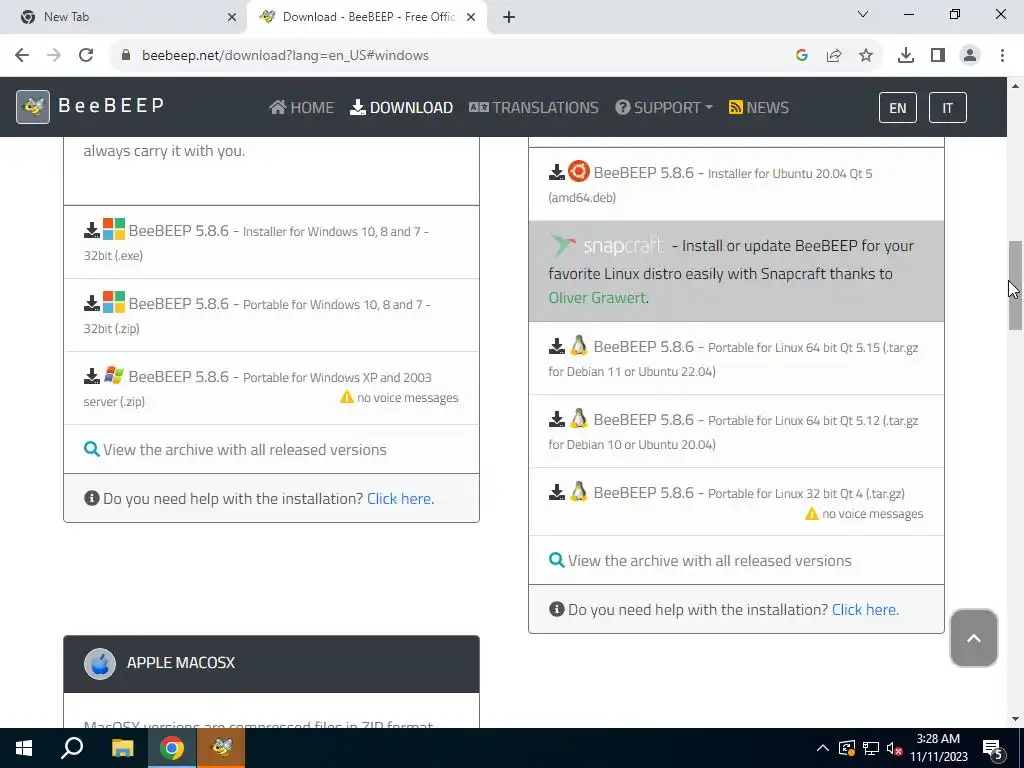View the Linux archive of all released versions
The width and height of the screenshot is (1024, 768).
tap(709, 560)
